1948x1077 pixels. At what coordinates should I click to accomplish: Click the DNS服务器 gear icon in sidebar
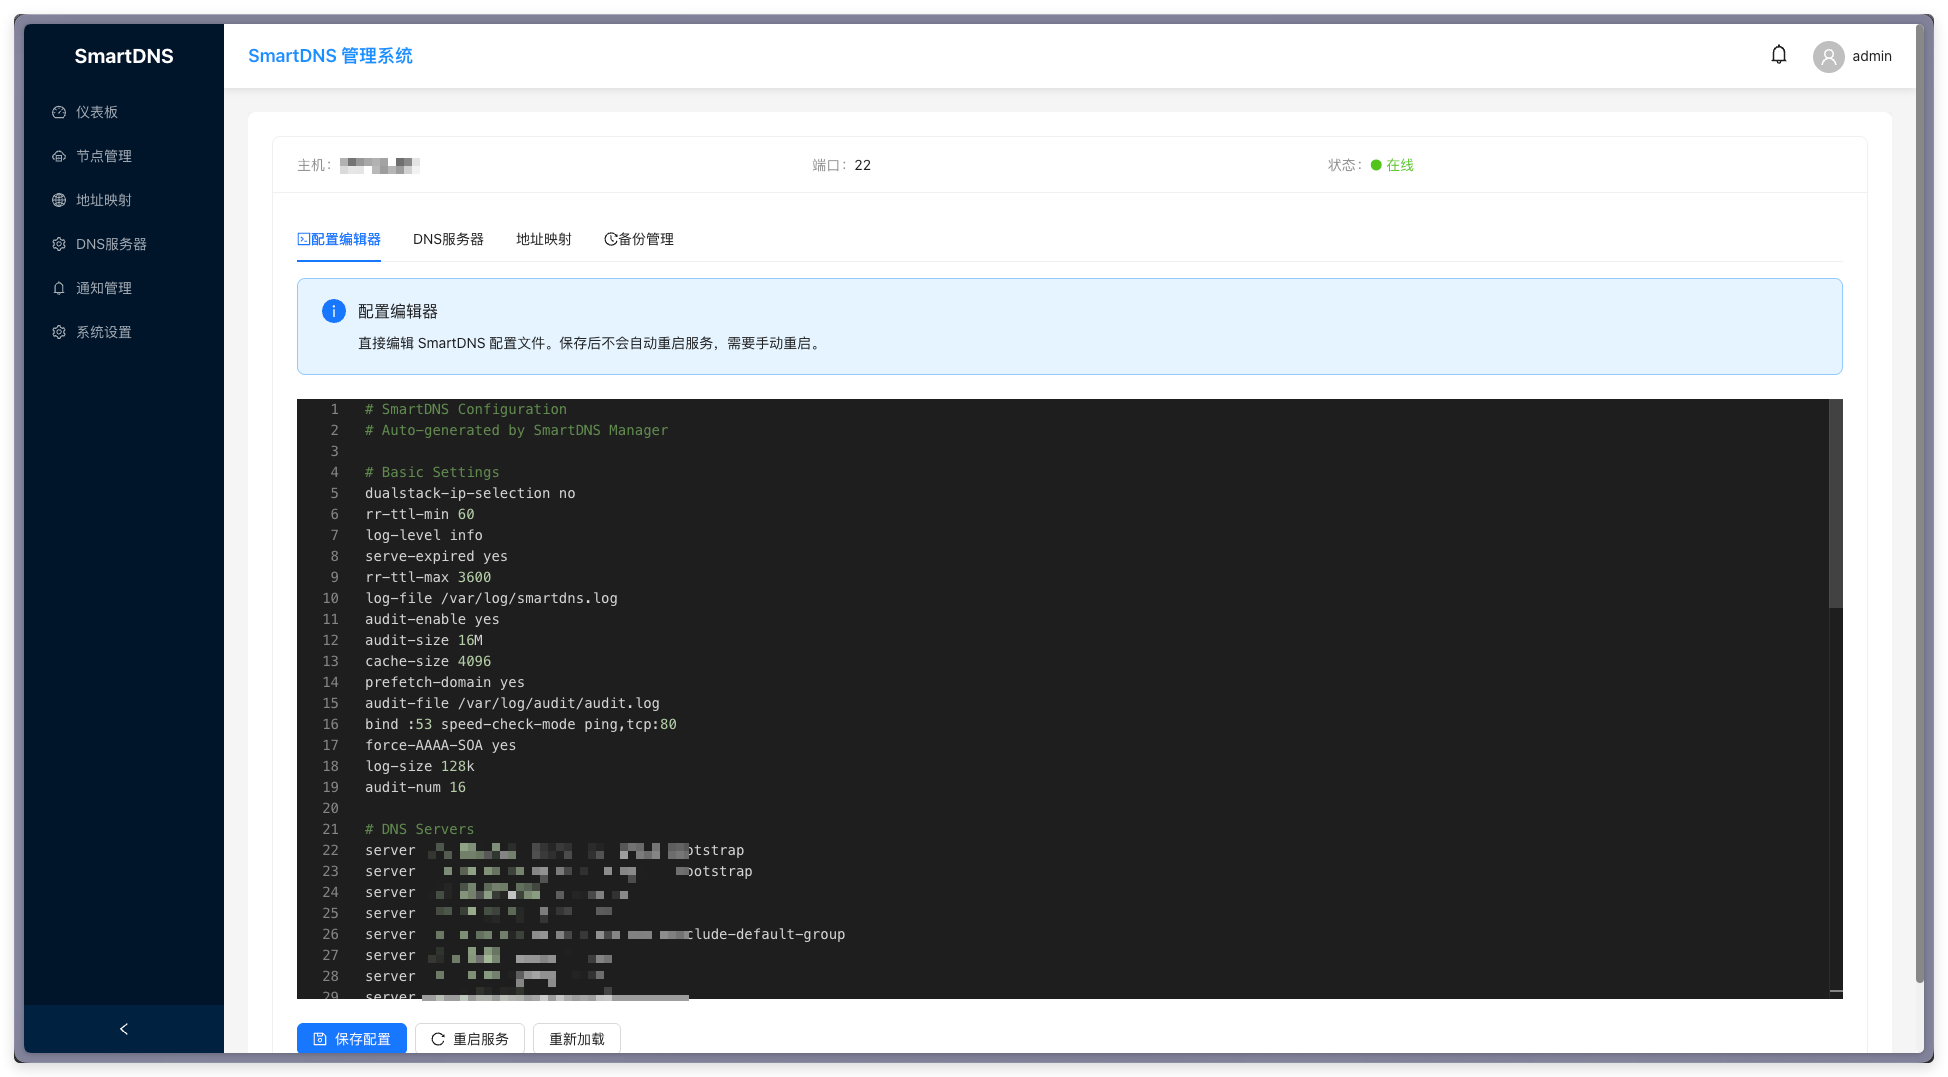click(x=59, y=244)
